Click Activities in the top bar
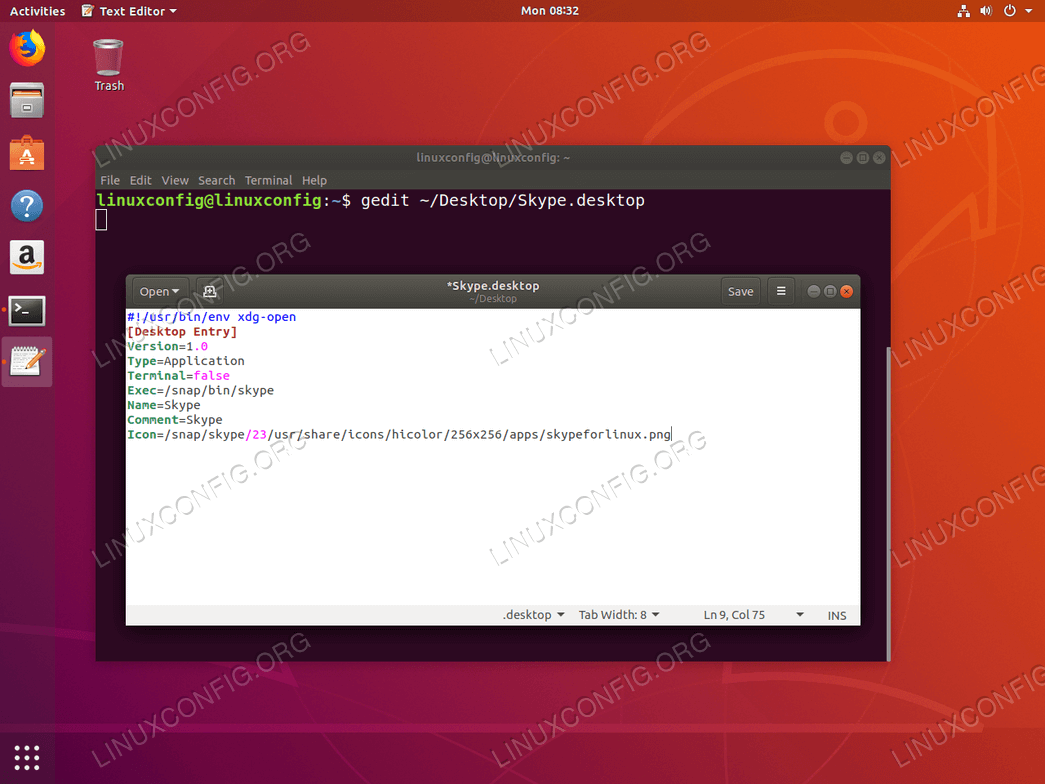This screenshot has width=1045, height=784. 37,11
